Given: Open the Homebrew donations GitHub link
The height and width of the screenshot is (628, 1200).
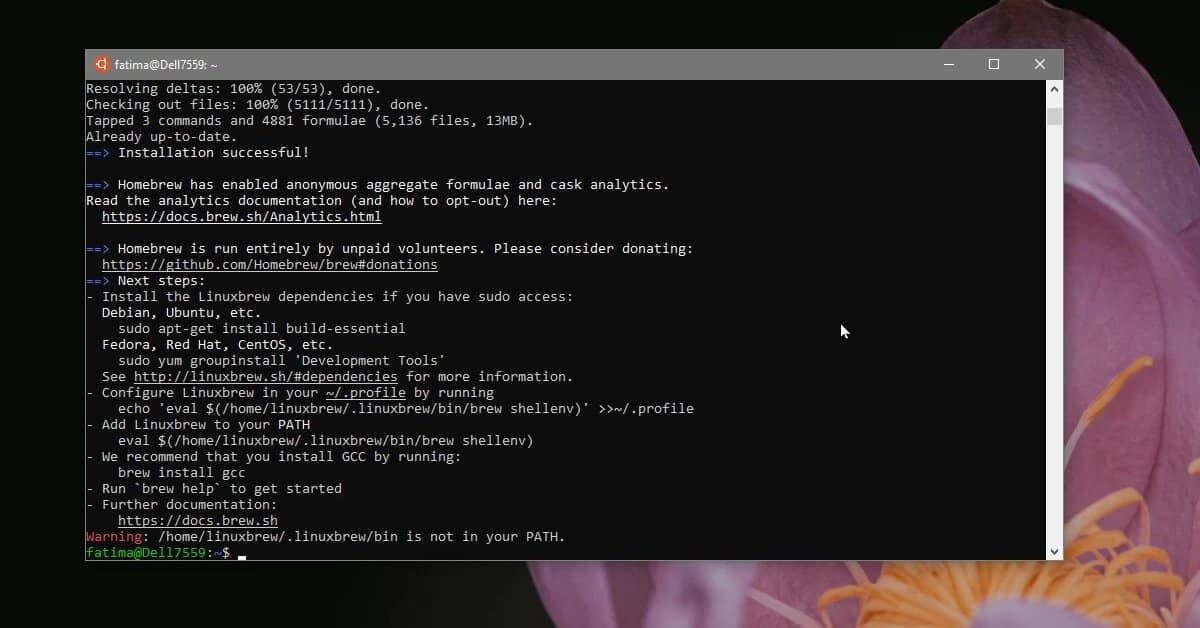Looking at the screenshot, I should 270,264.
